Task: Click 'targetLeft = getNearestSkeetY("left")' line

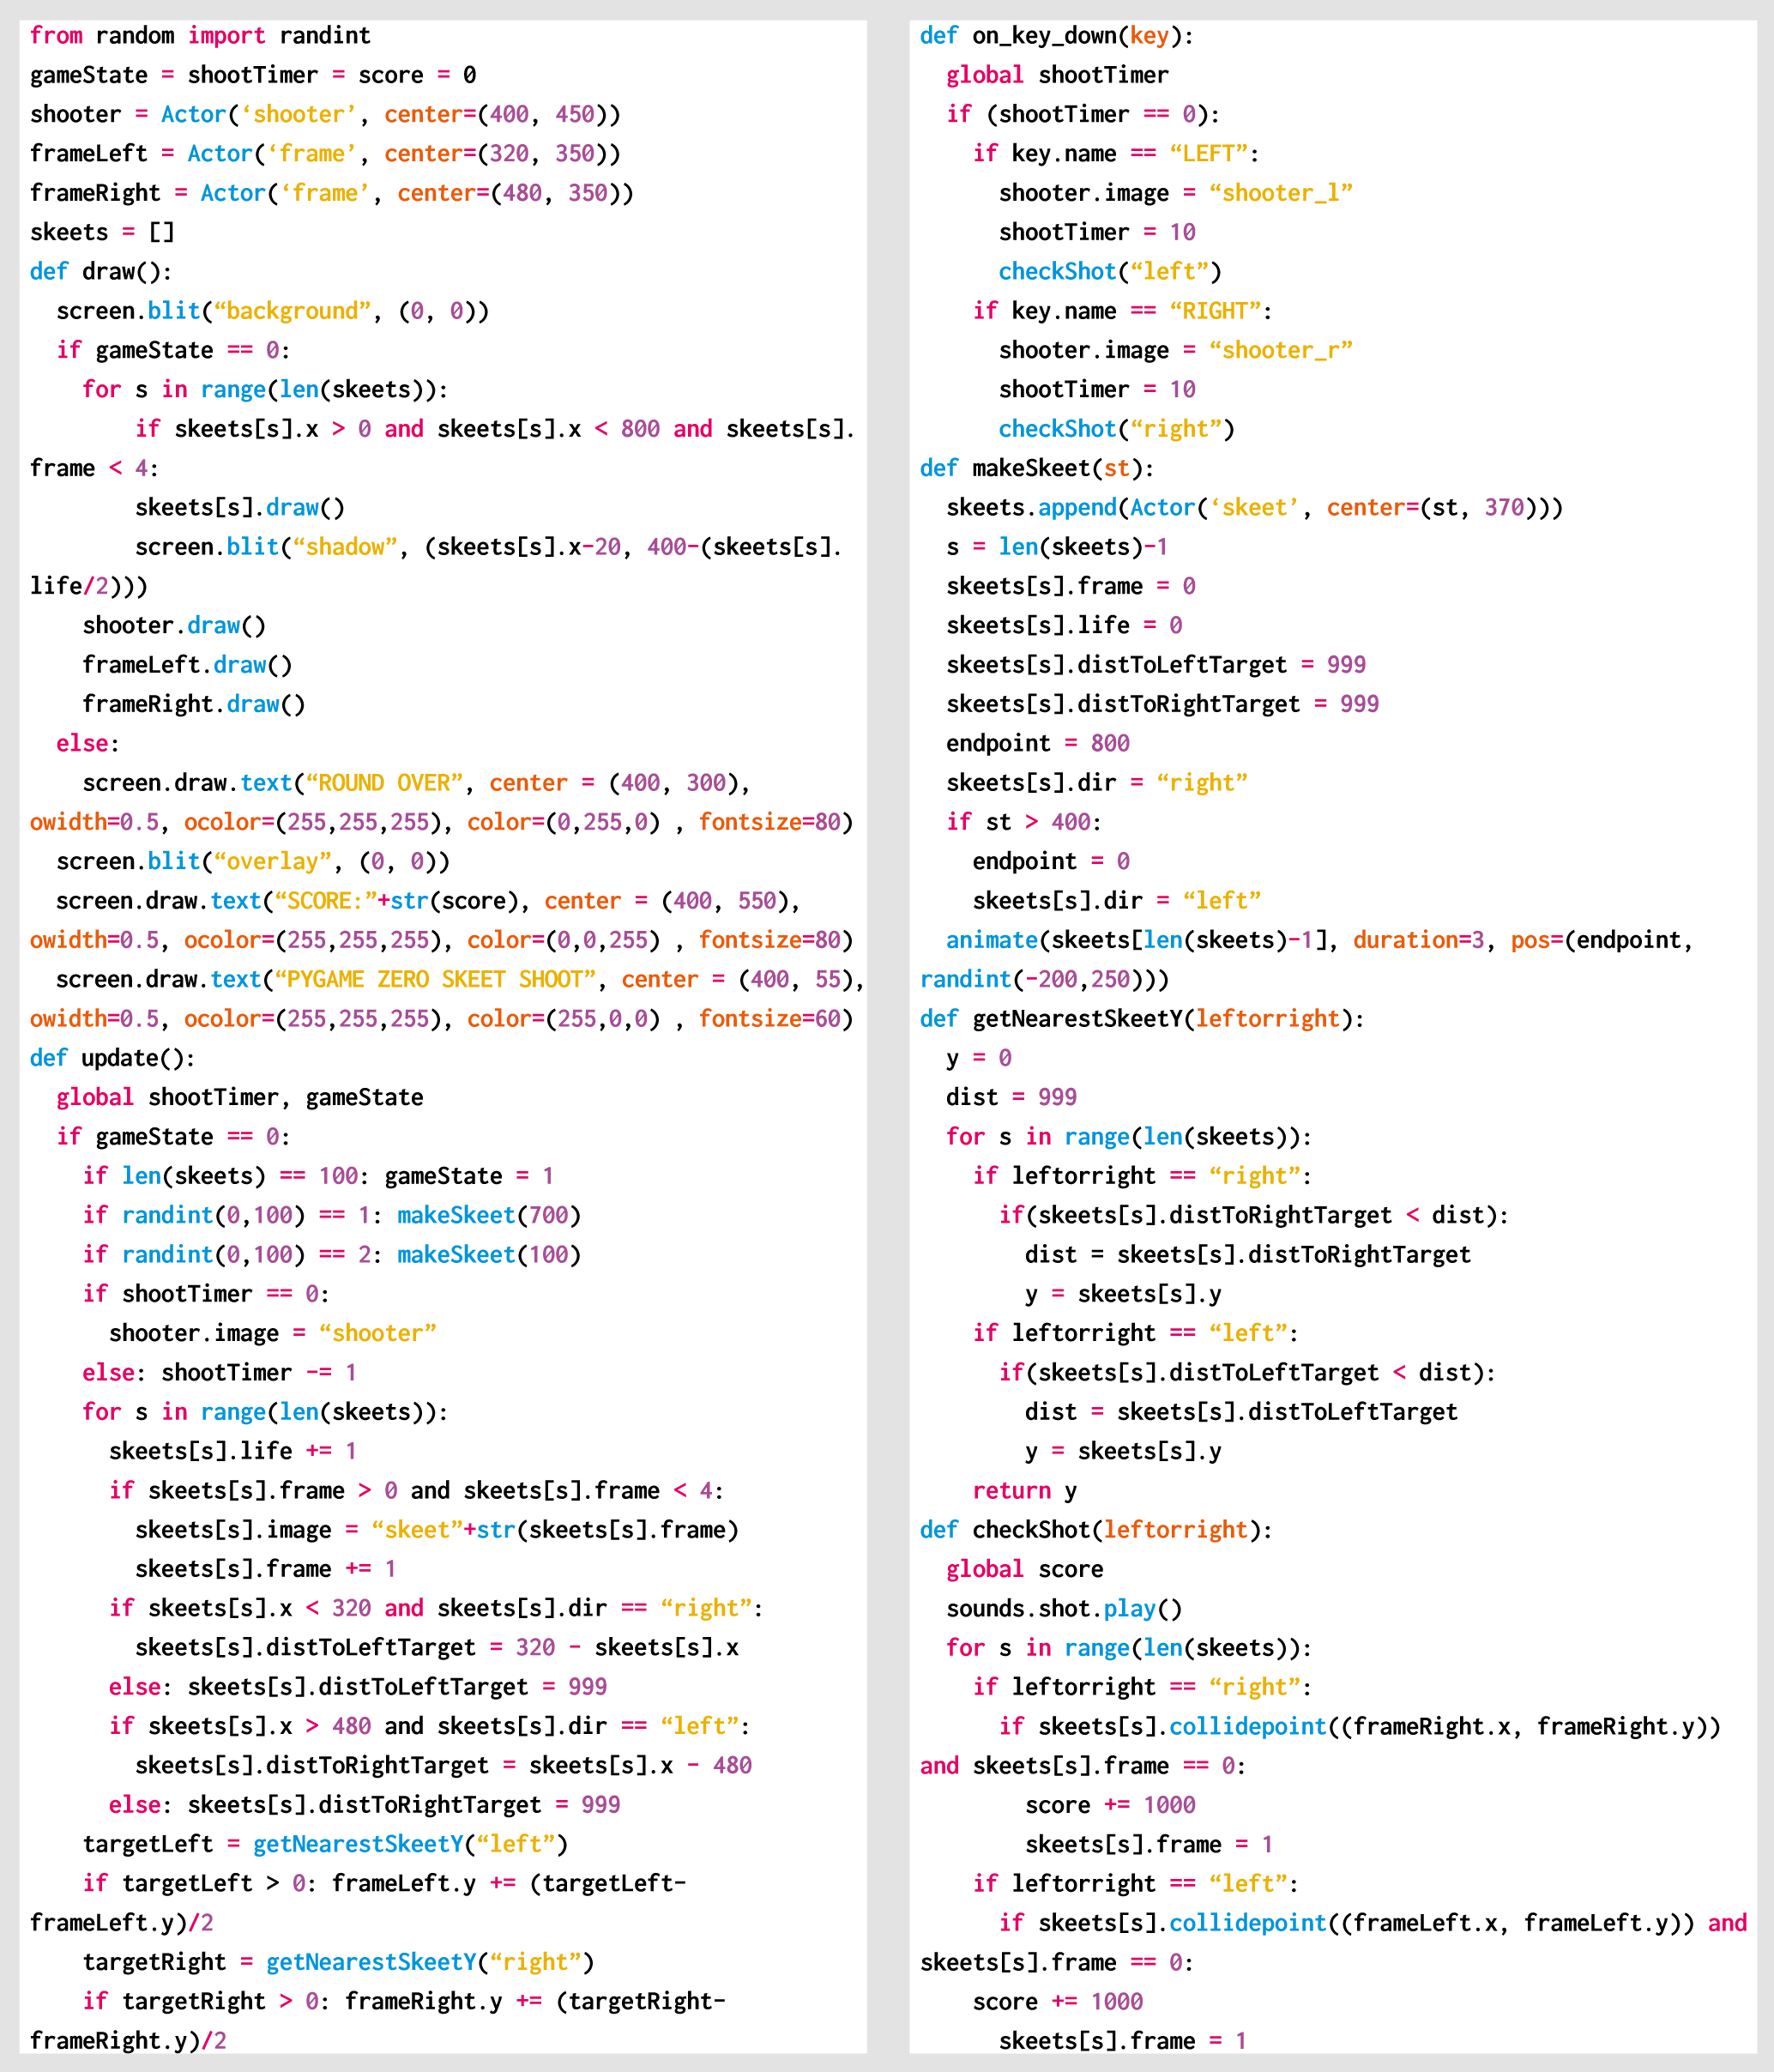Action: (325, 1844)
